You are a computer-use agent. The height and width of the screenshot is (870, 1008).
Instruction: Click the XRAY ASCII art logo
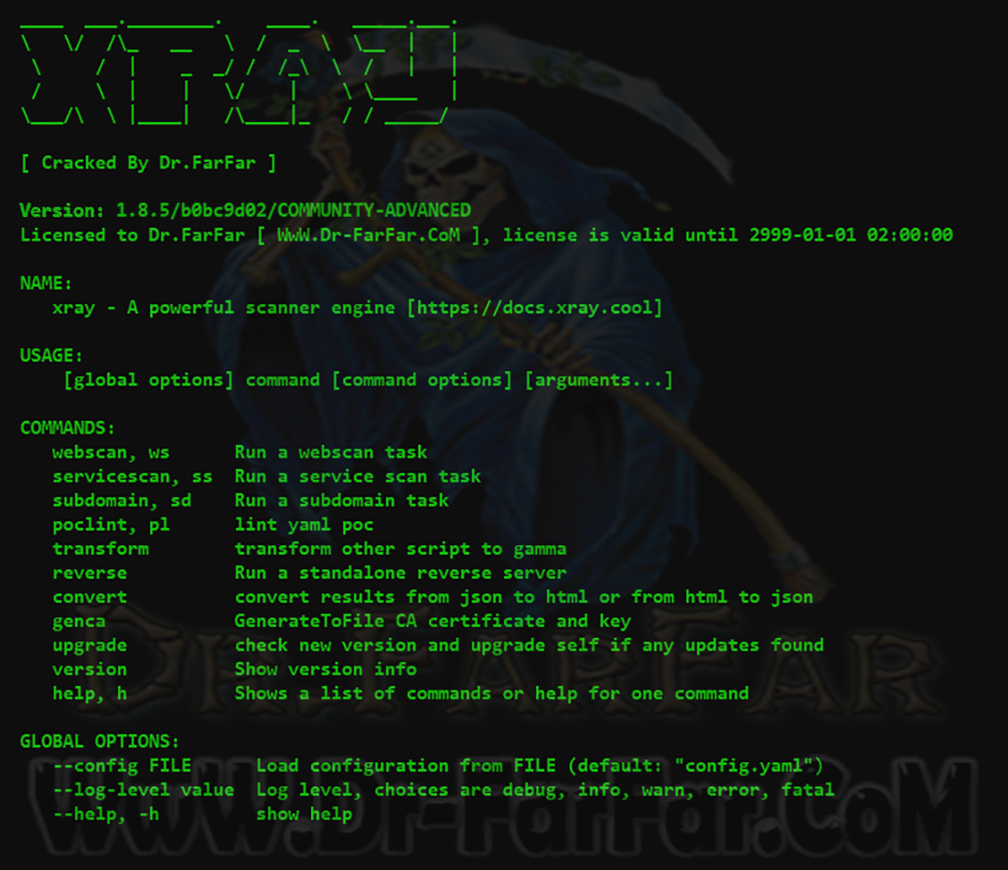(239, 71)
